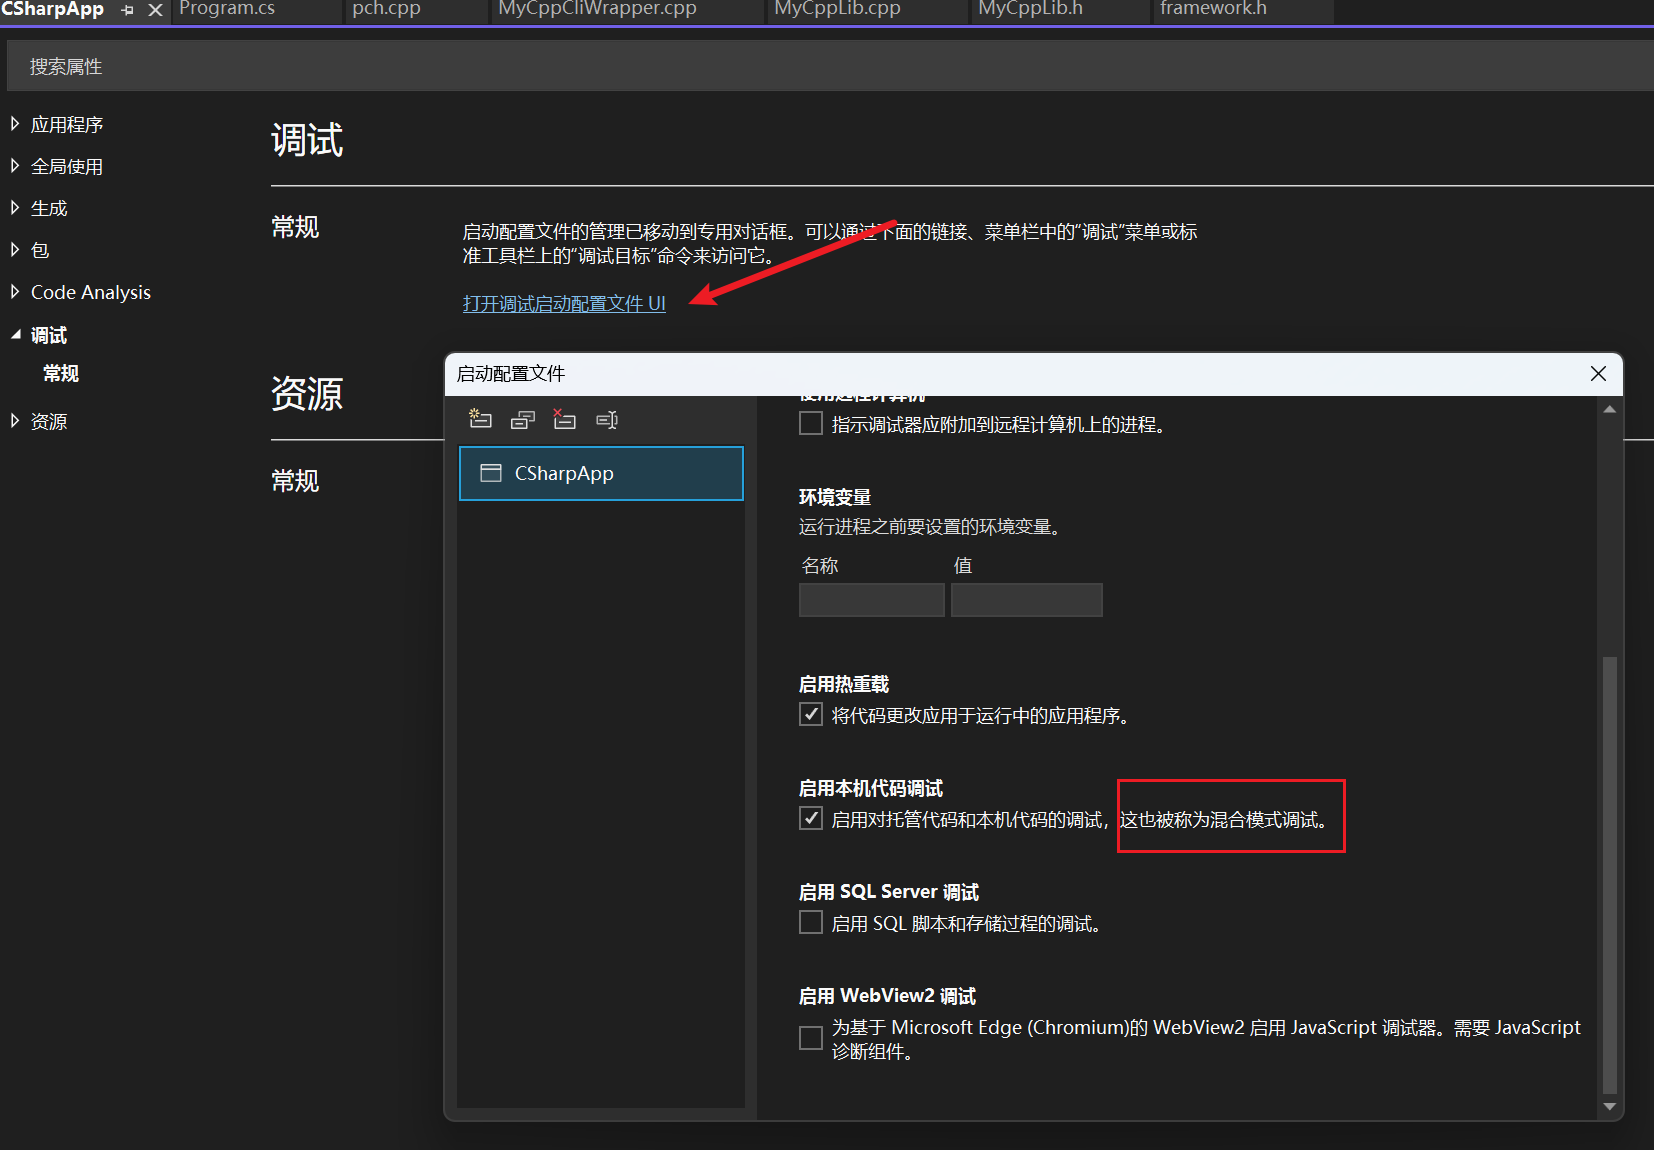Enable WebView2 debugging checkbox

pos(811,1038)
